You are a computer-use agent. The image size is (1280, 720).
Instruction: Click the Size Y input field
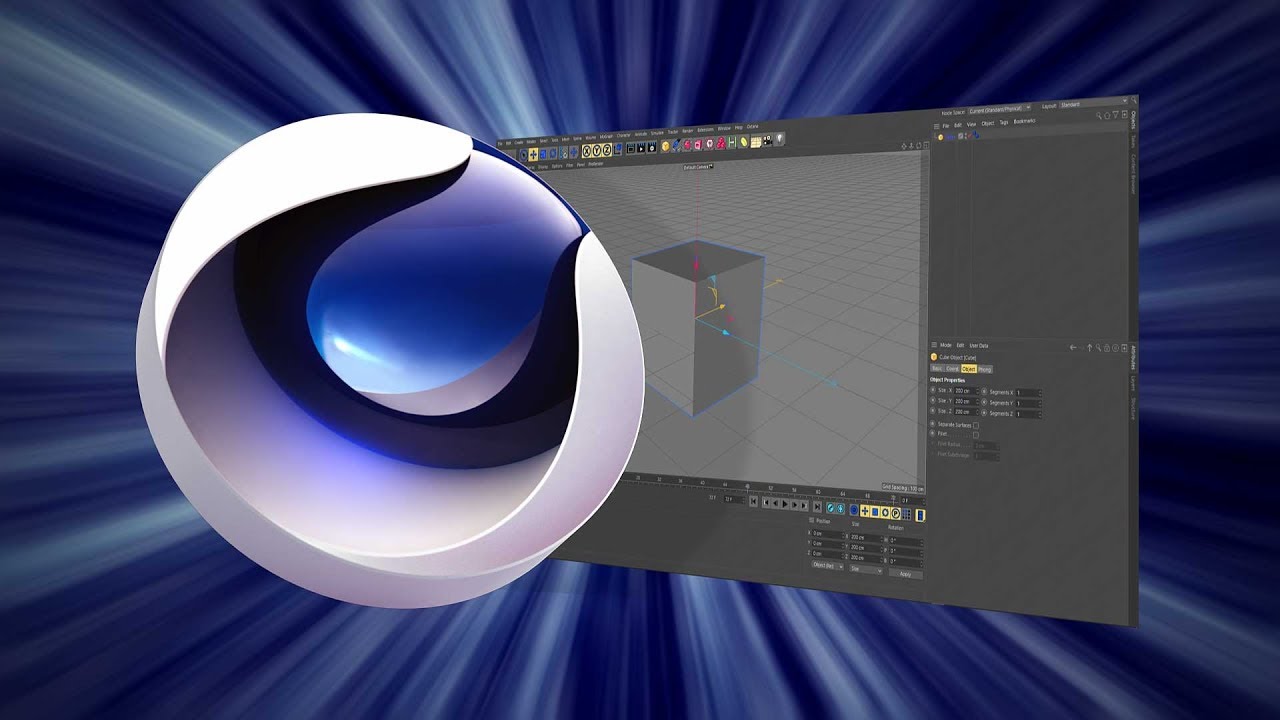point(966,401)
